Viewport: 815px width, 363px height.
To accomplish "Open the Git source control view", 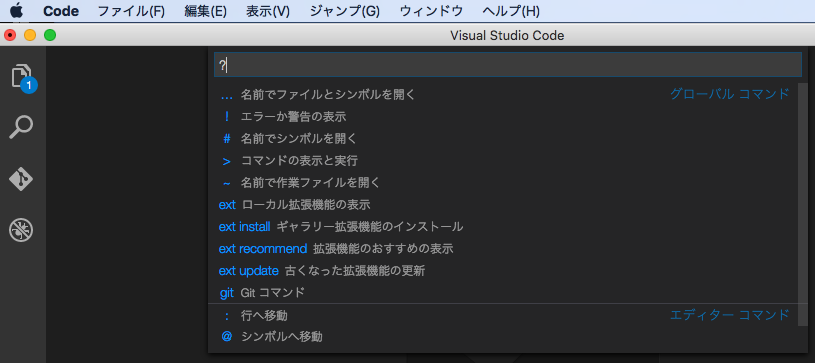I will click(21, 179).
